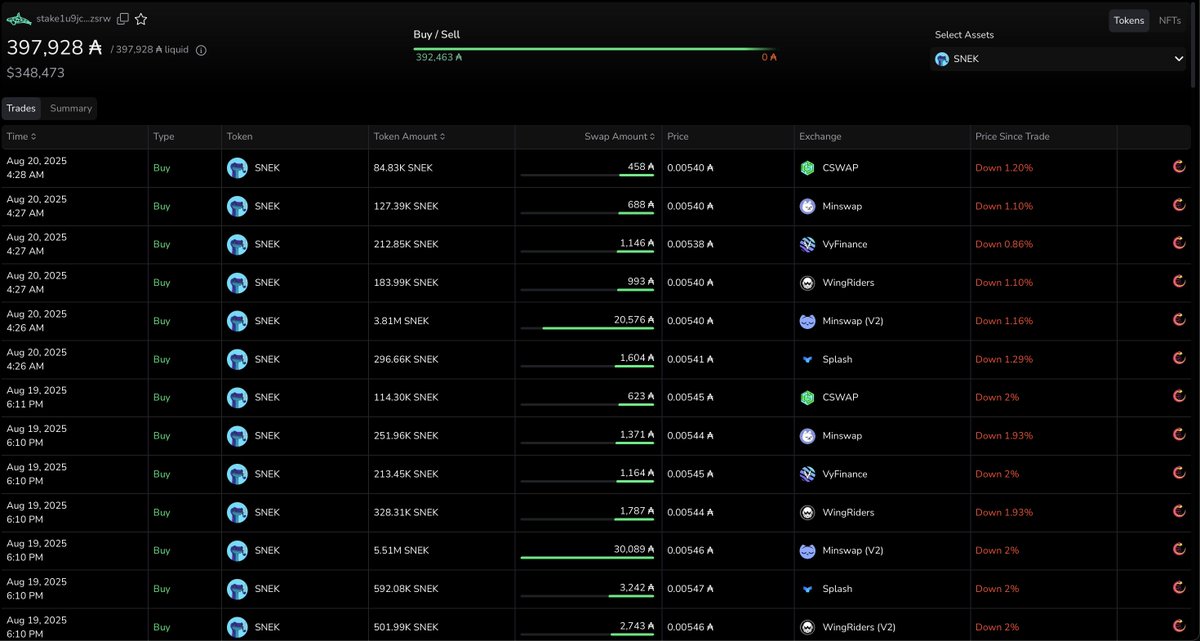Click the wallet whale logo icon
The height and width of the screenshot is (641, 1200).
point(18,19)
